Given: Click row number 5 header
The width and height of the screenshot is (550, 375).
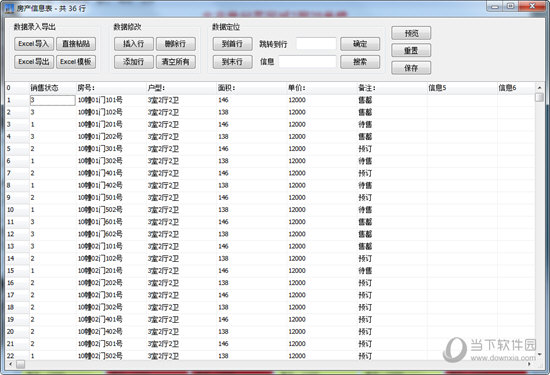Looking at the screenshot, I should click(17, 149).
